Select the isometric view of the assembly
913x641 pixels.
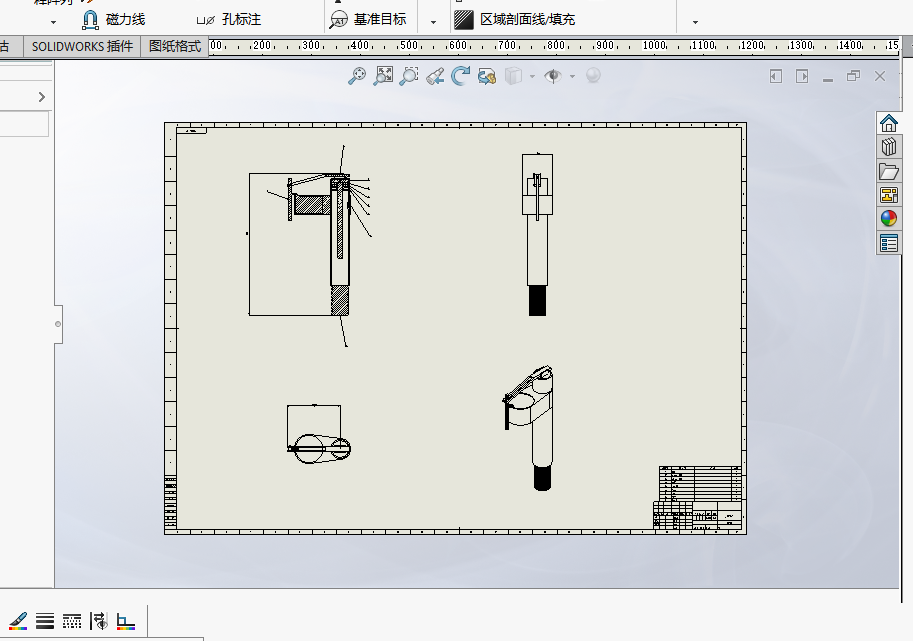tap(529, 428)
